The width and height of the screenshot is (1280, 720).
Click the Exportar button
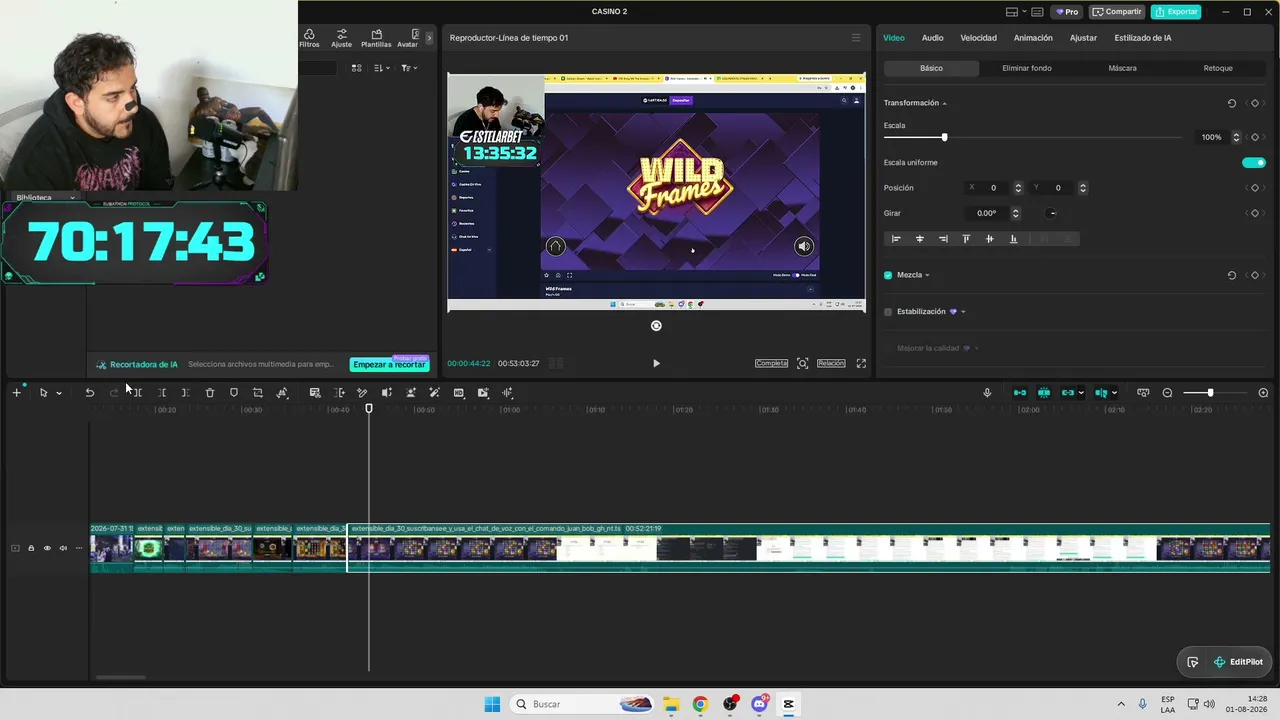click(x=1176, y=12)
